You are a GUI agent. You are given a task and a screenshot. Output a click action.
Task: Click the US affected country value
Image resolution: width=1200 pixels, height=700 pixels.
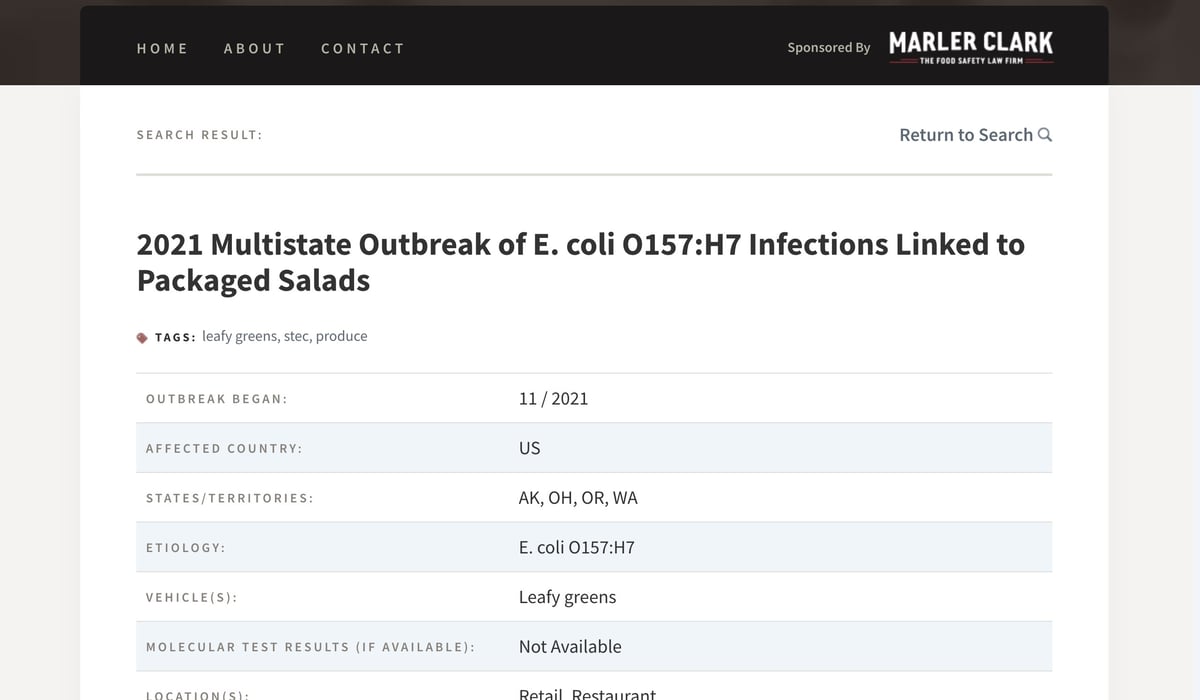[530, 448]
